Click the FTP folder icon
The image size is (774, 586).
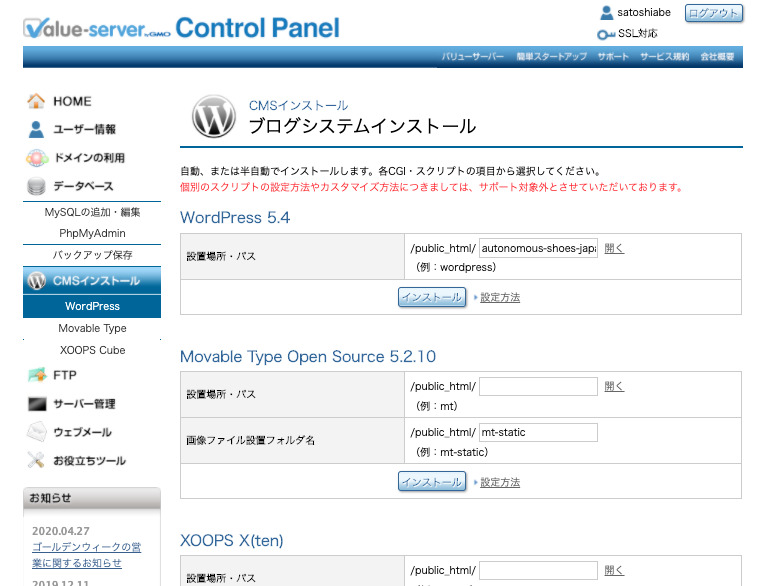(x=36, y=375)
